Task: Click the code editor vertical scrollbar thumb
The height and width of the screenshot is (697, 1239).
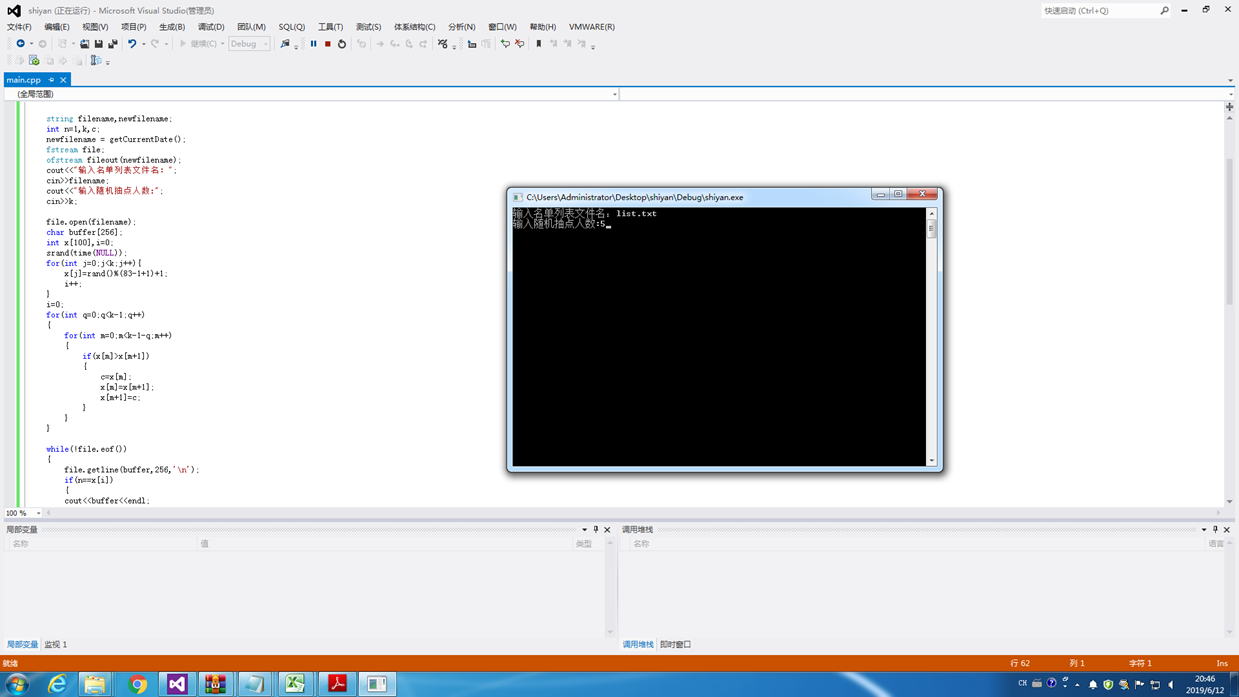Action: [1229, 230]
